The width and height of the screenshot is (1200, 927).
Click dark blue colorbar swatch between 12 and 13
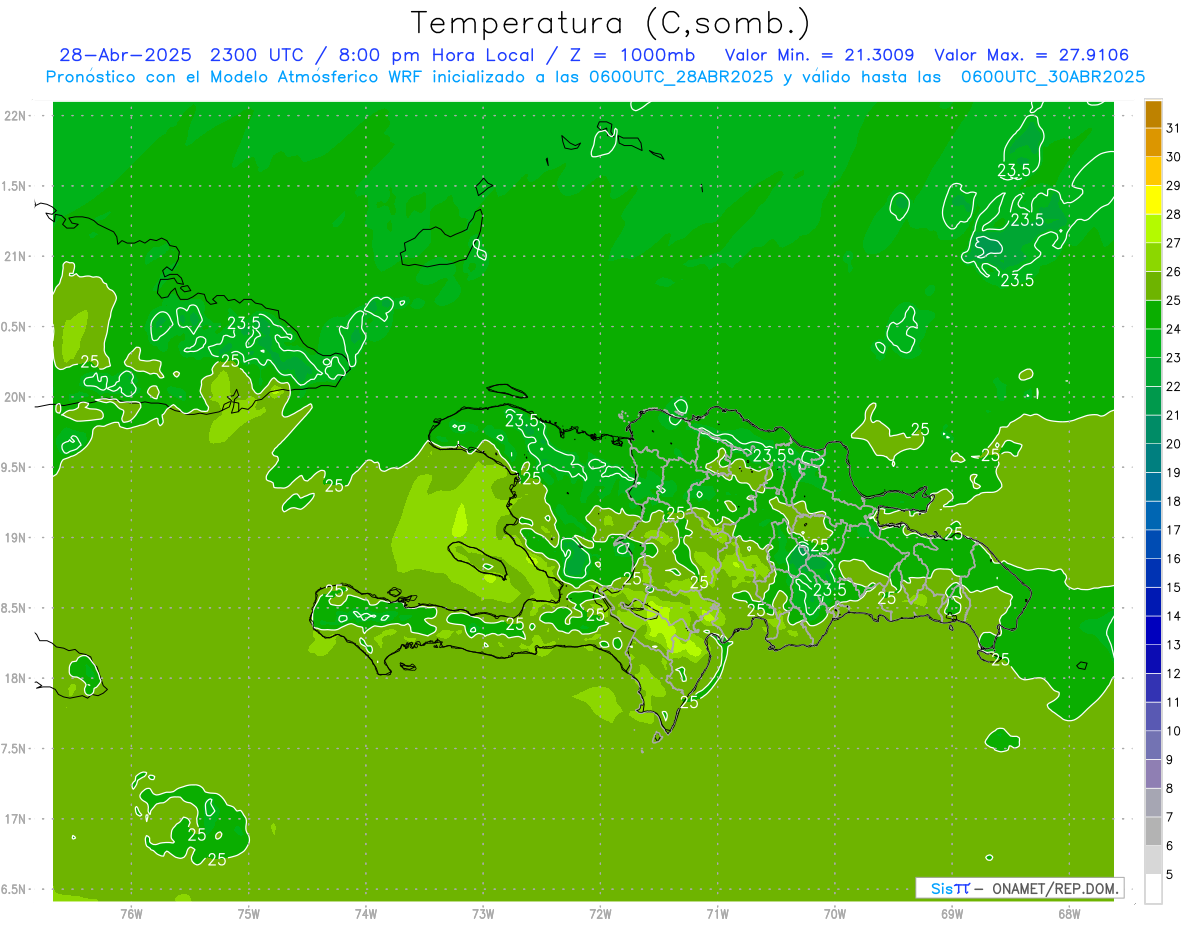(1153, 660)
